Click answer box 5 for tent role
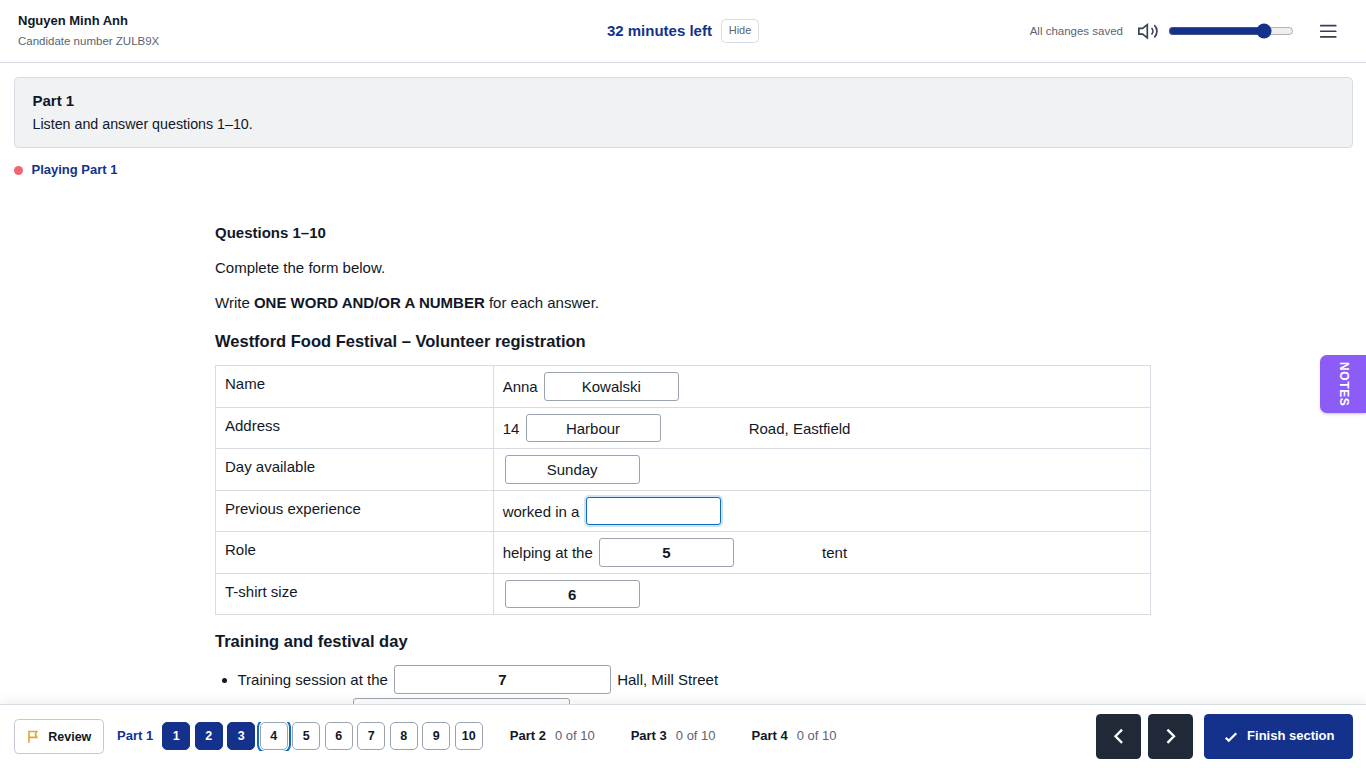Image resolution: width=1366 pixels, height=768 pixels. [x=666, y=553]
